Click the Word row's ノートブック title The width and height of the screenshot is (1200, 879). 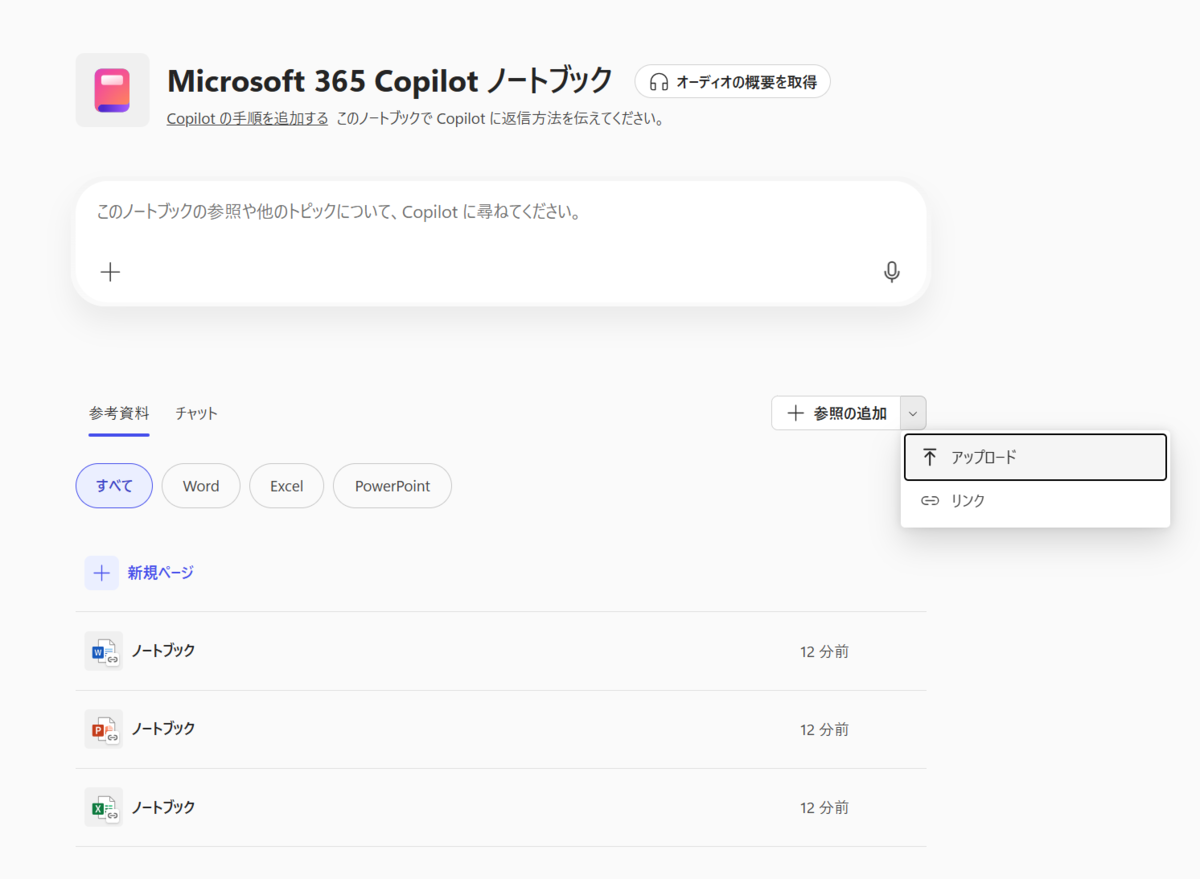click(x=163, y=651)
